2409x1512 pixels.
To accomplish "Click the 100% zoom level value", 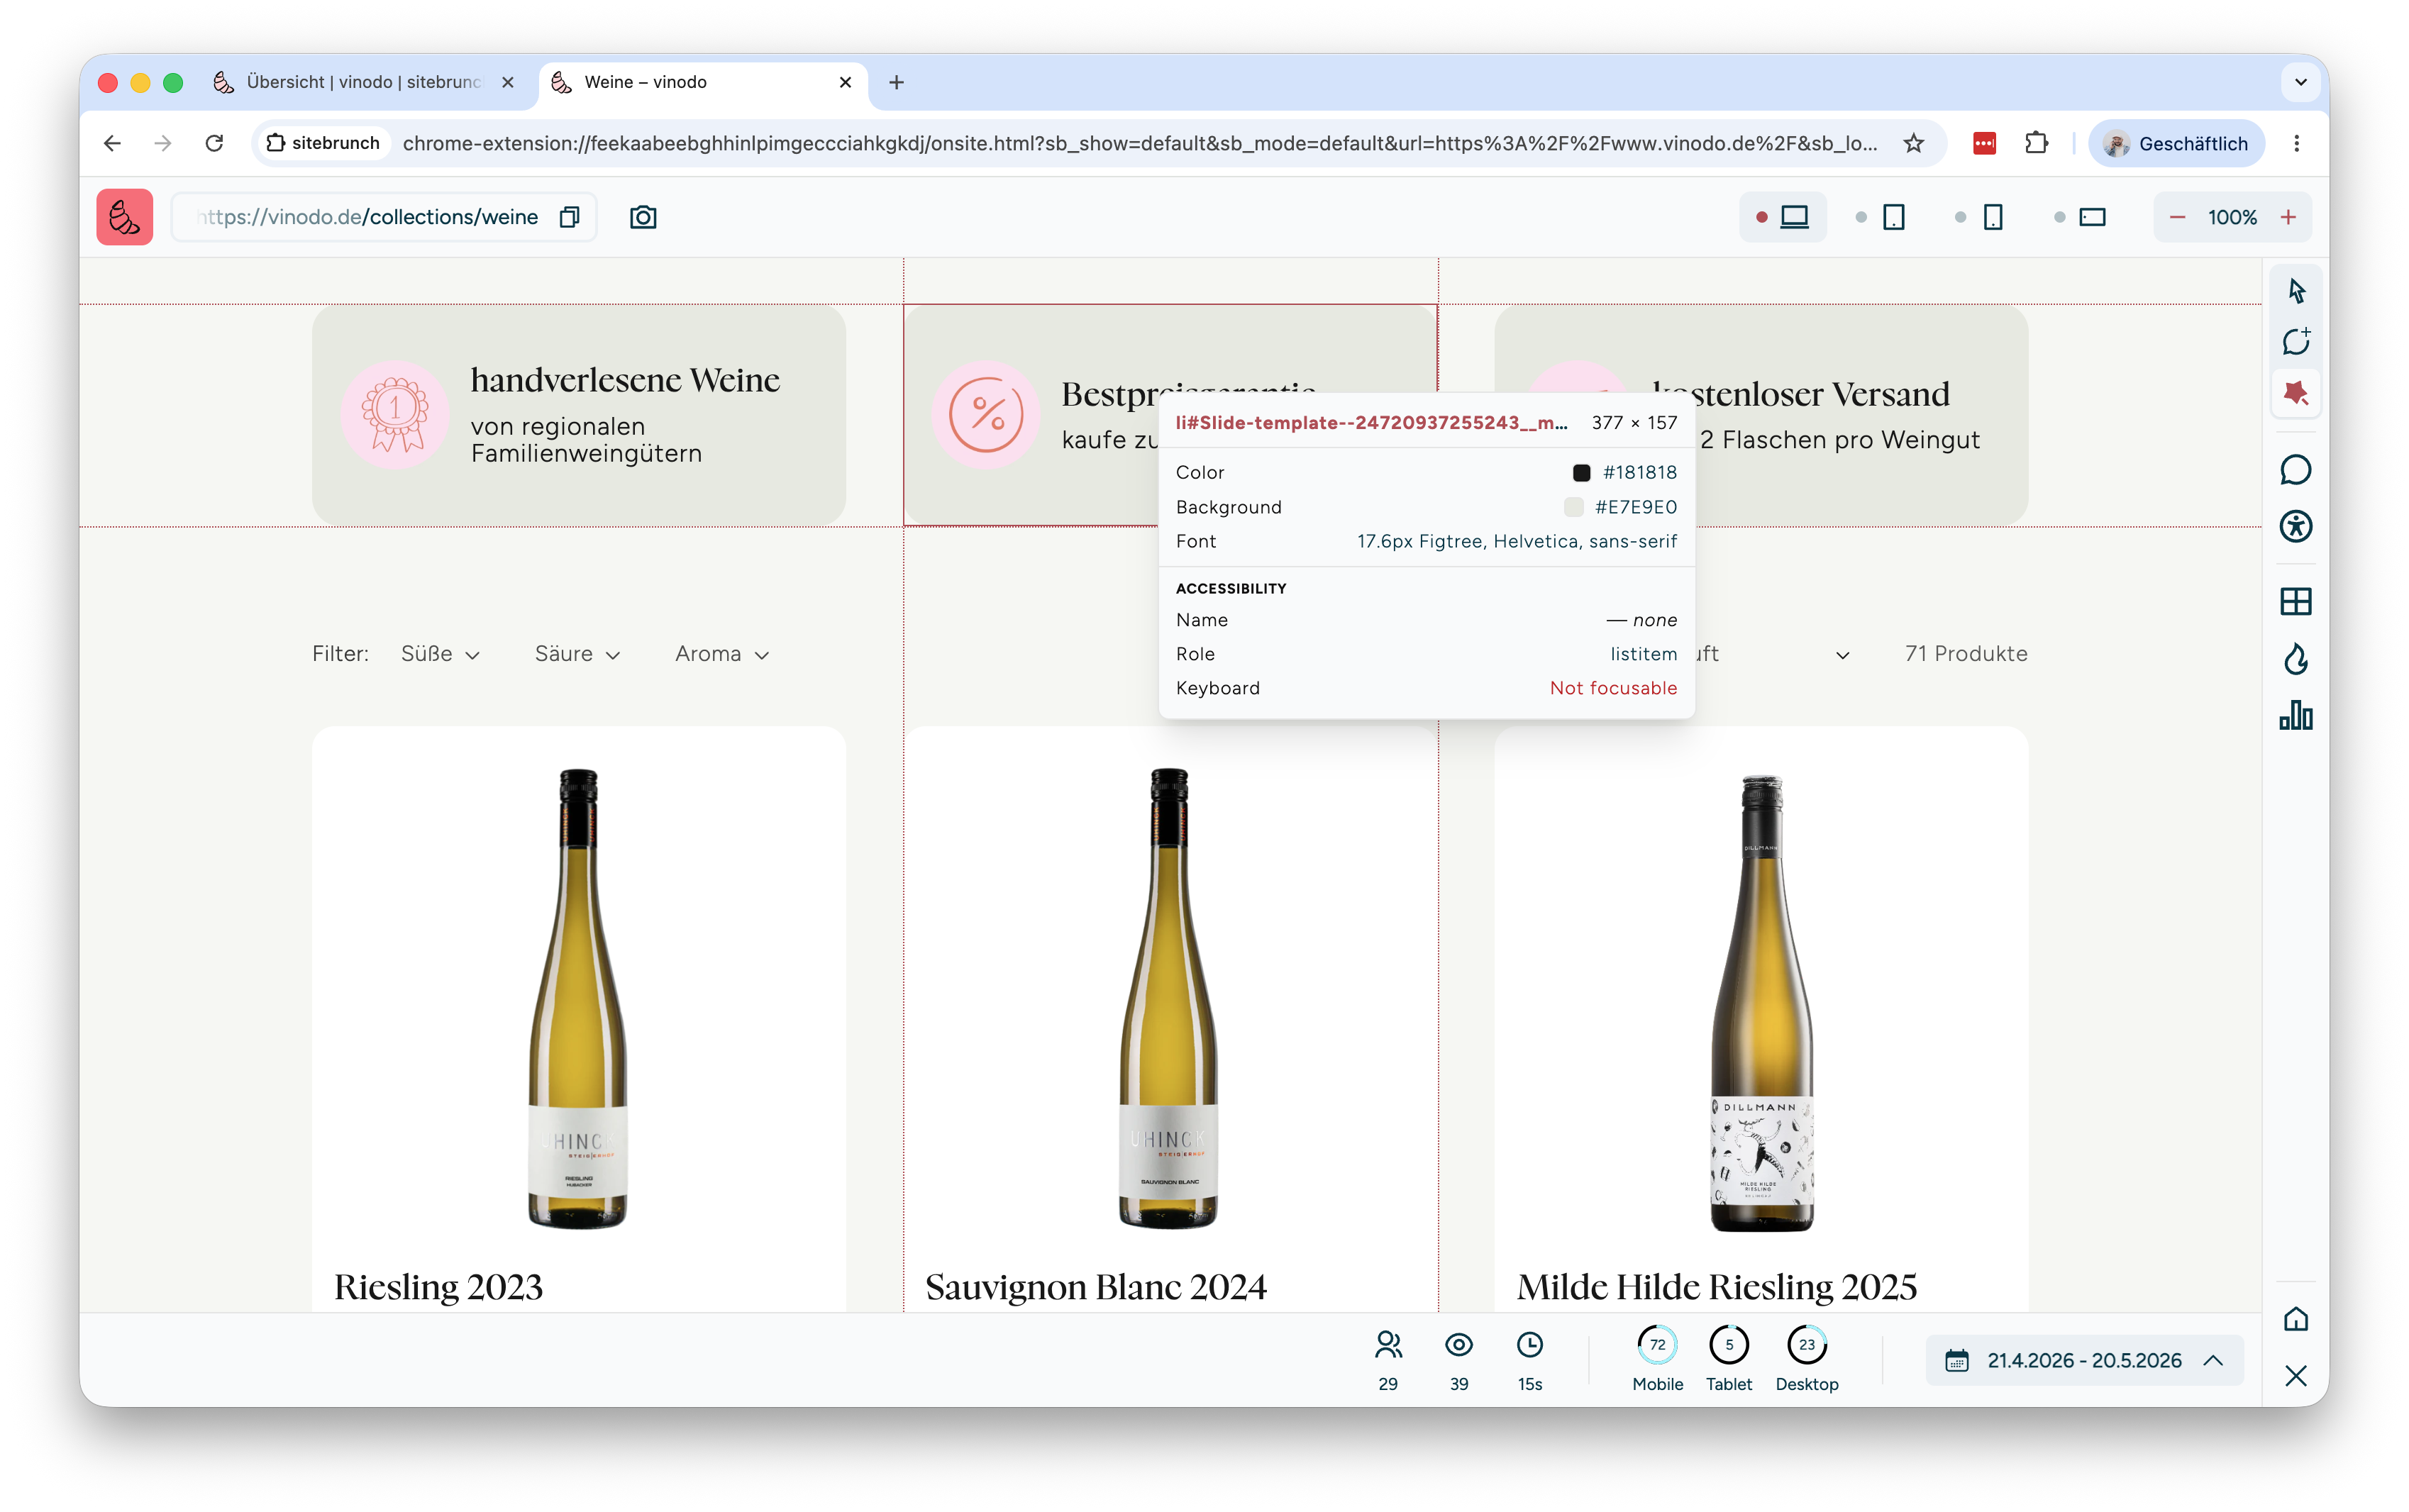I will 2232,217.
